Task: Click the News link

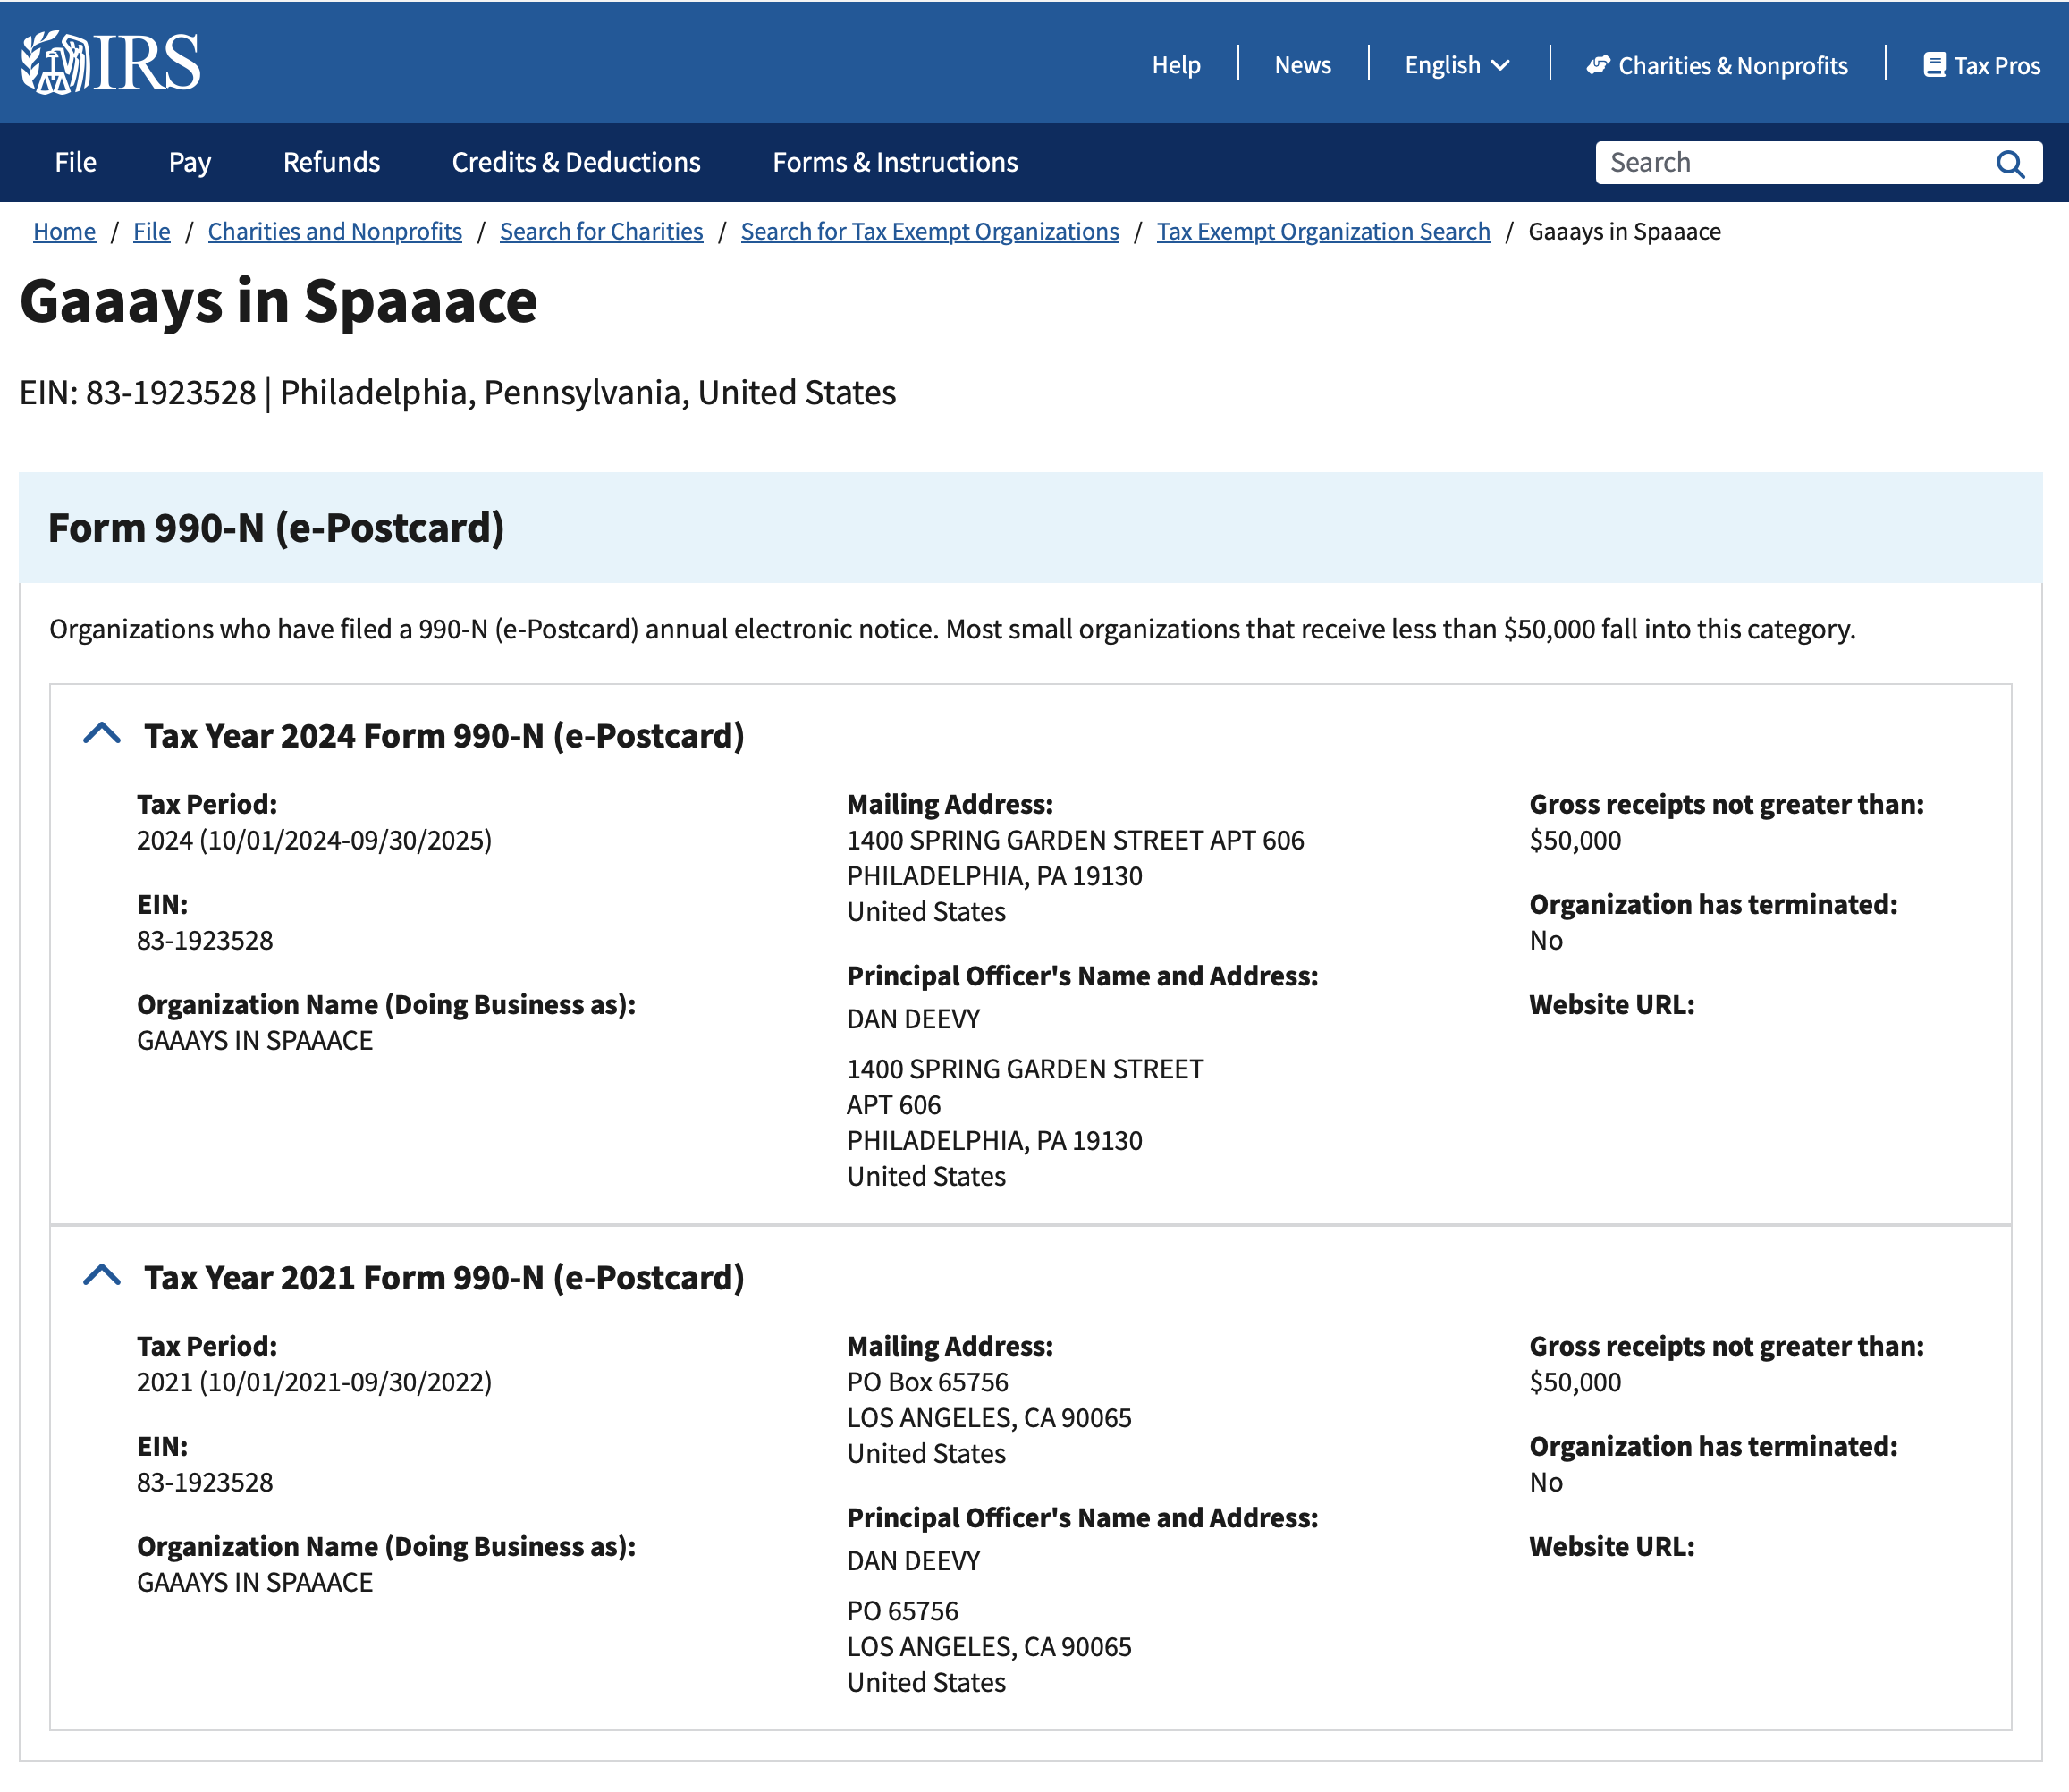Action: pos(1302,65)
